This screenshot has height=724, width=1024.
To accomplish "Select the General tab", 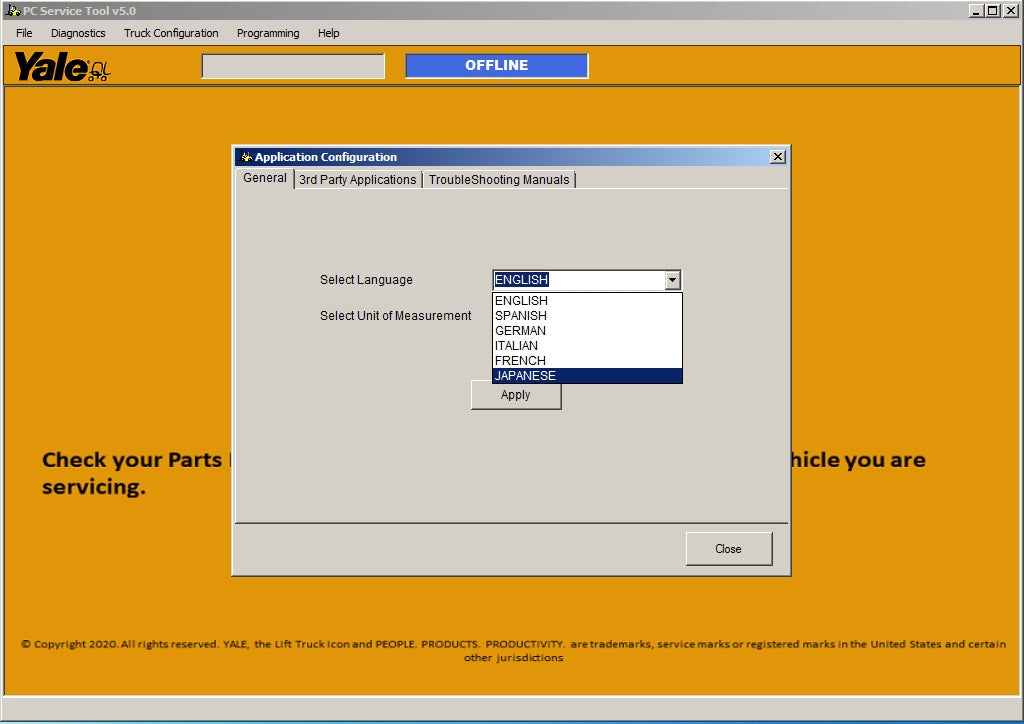I will point(265,178).
